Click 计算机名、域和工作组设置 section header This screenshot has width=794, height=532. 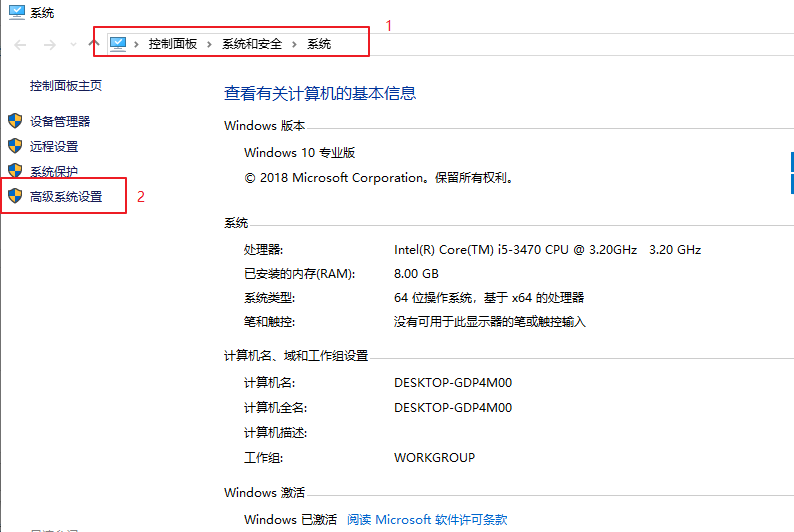[x=296, y=356]
